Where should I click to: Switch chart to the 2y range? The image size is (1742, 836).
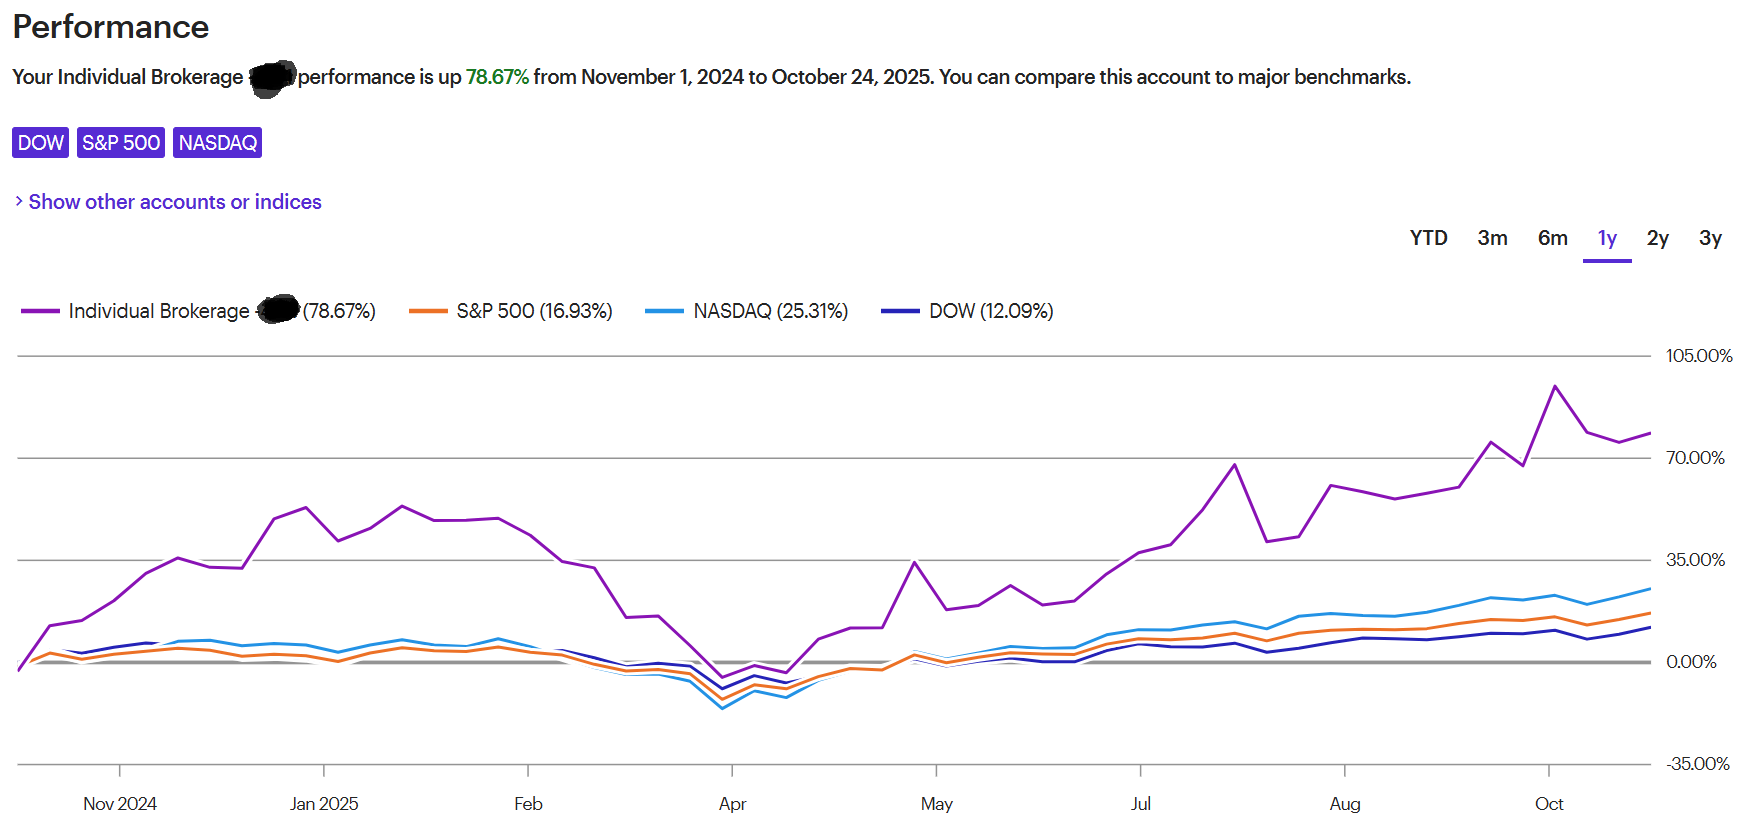tap(1657, 238)
